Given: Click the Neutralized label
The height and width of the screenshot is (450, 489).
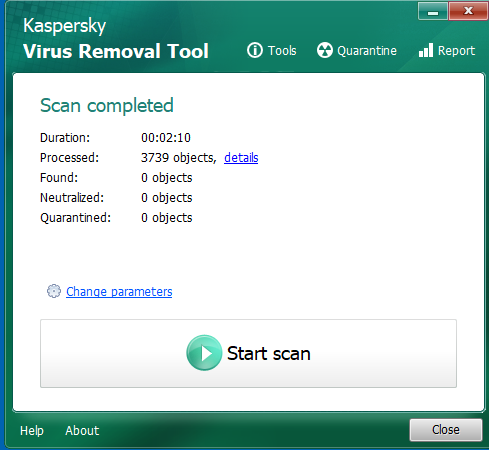Looking at the screenshot, I should pyautogui.click(x=72, y=198).
